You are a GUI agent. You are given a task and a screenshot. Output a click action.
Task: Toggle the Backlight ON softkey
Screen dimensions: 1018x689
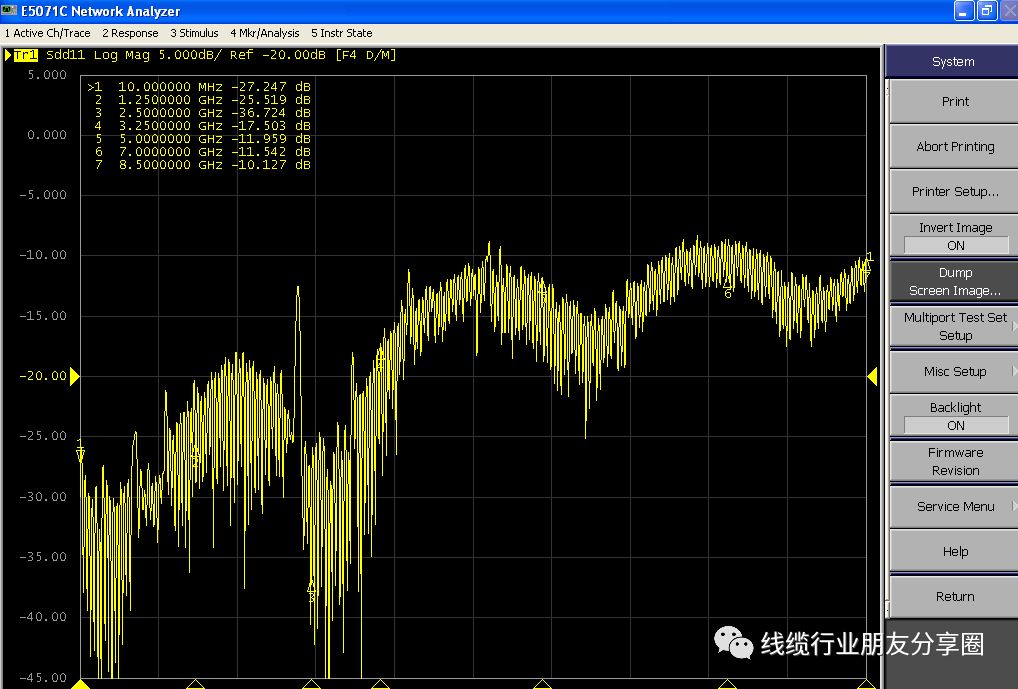pyautogui.click(x=954, y=416)
